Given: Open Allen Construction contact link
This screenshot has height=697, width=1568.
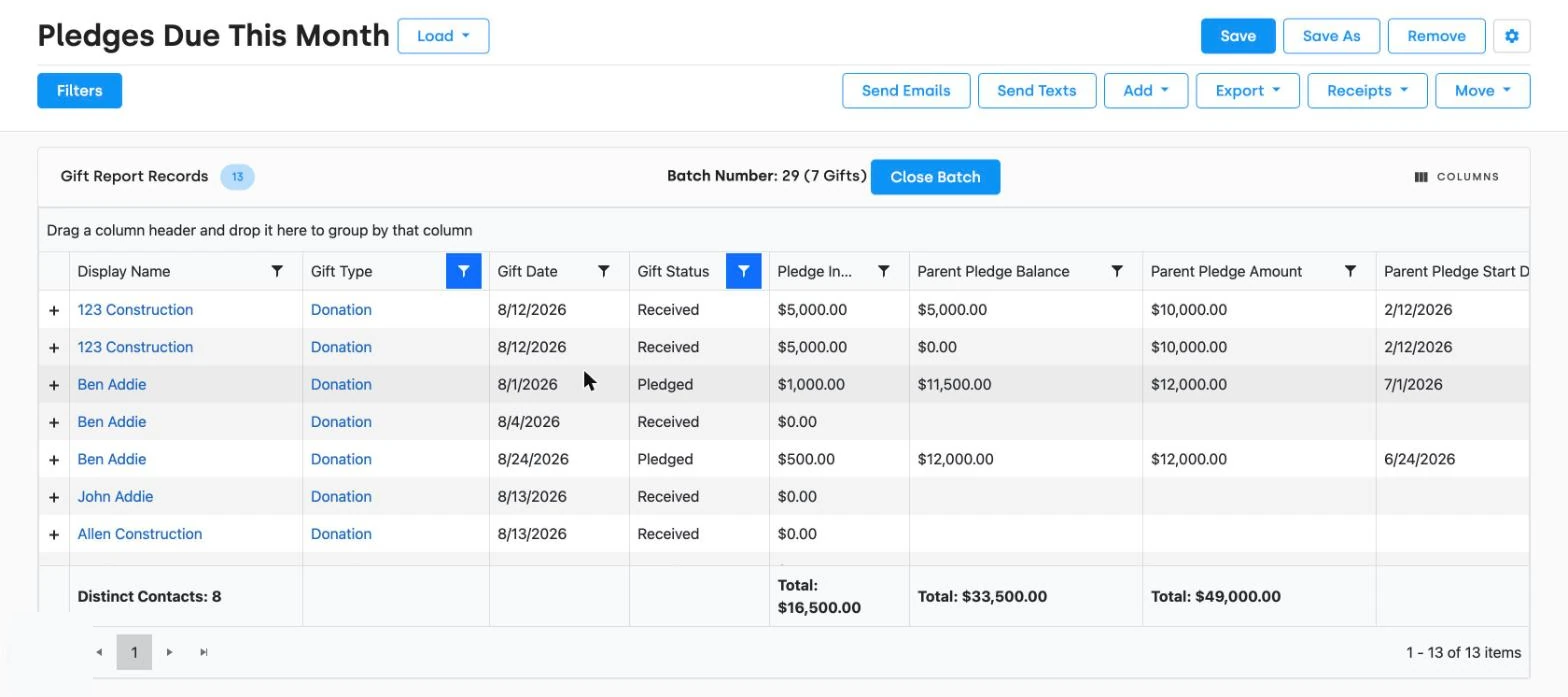Looking at the screenshot, I should point(140,534).
